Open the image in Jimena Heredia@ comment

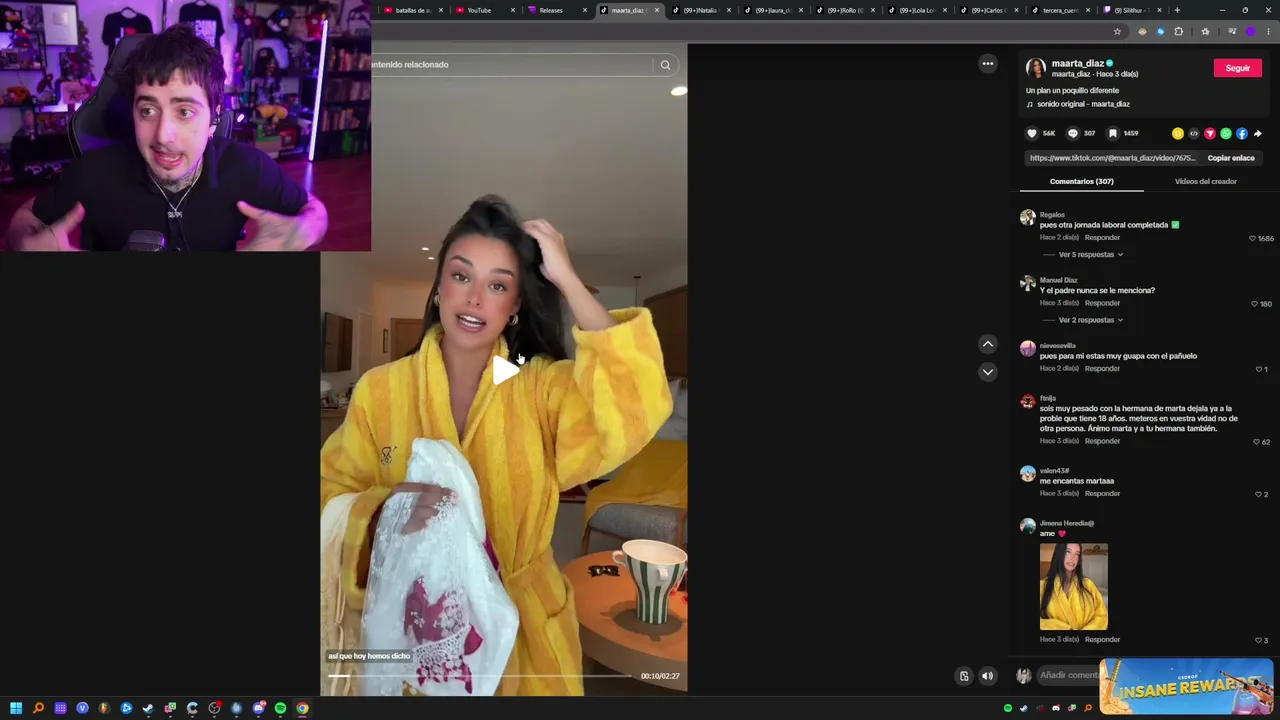click(1074, 587)
